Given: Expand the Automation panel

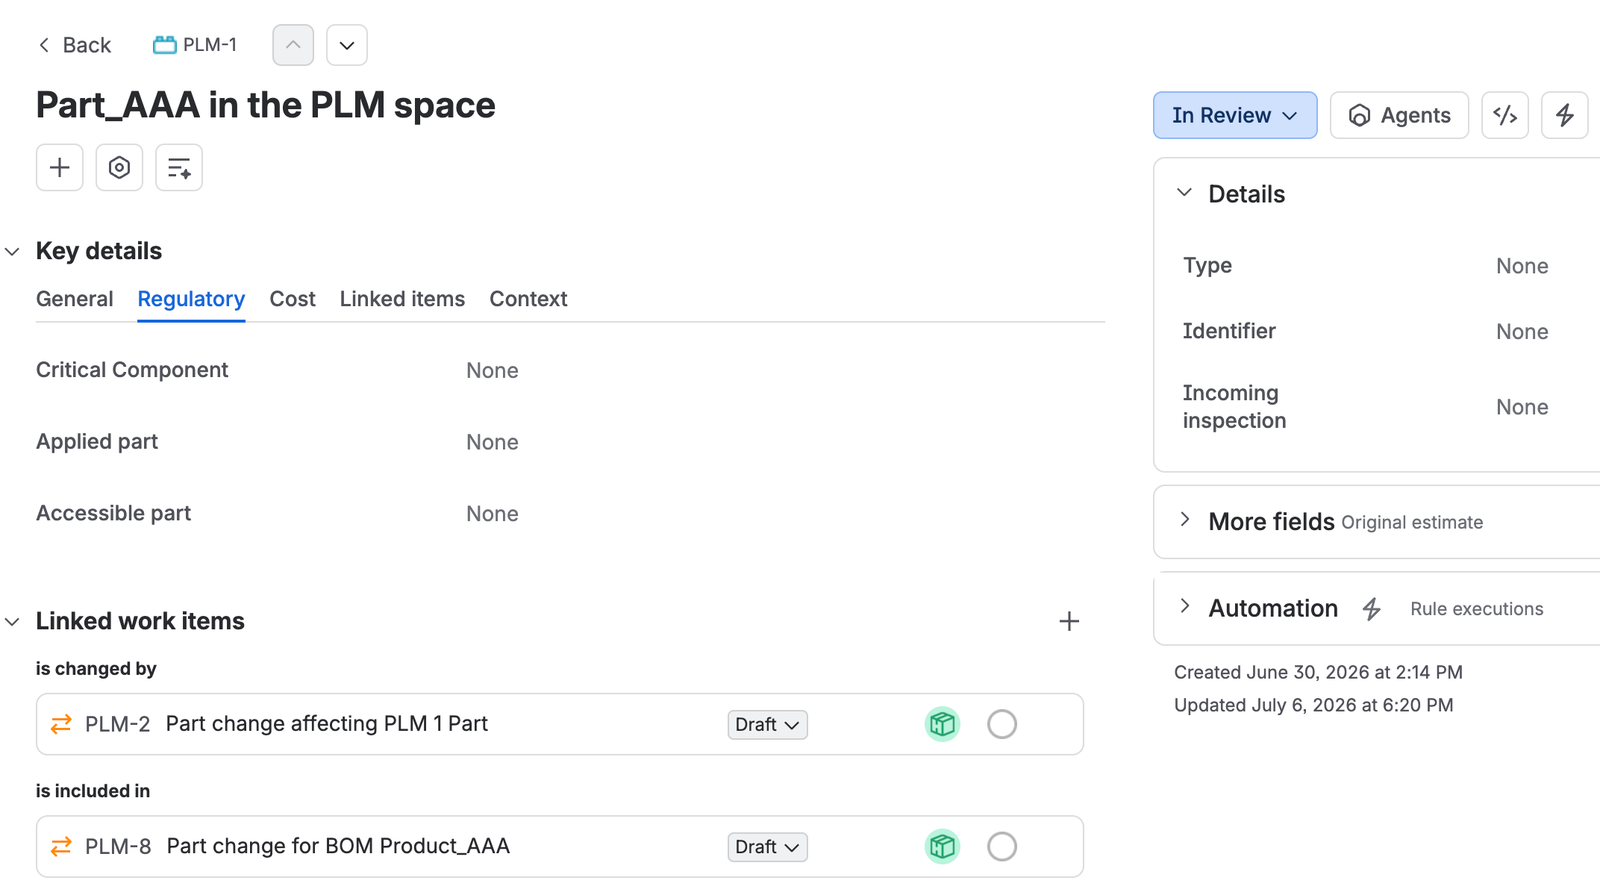Looking at the screenshot, I should point(1185,607).
